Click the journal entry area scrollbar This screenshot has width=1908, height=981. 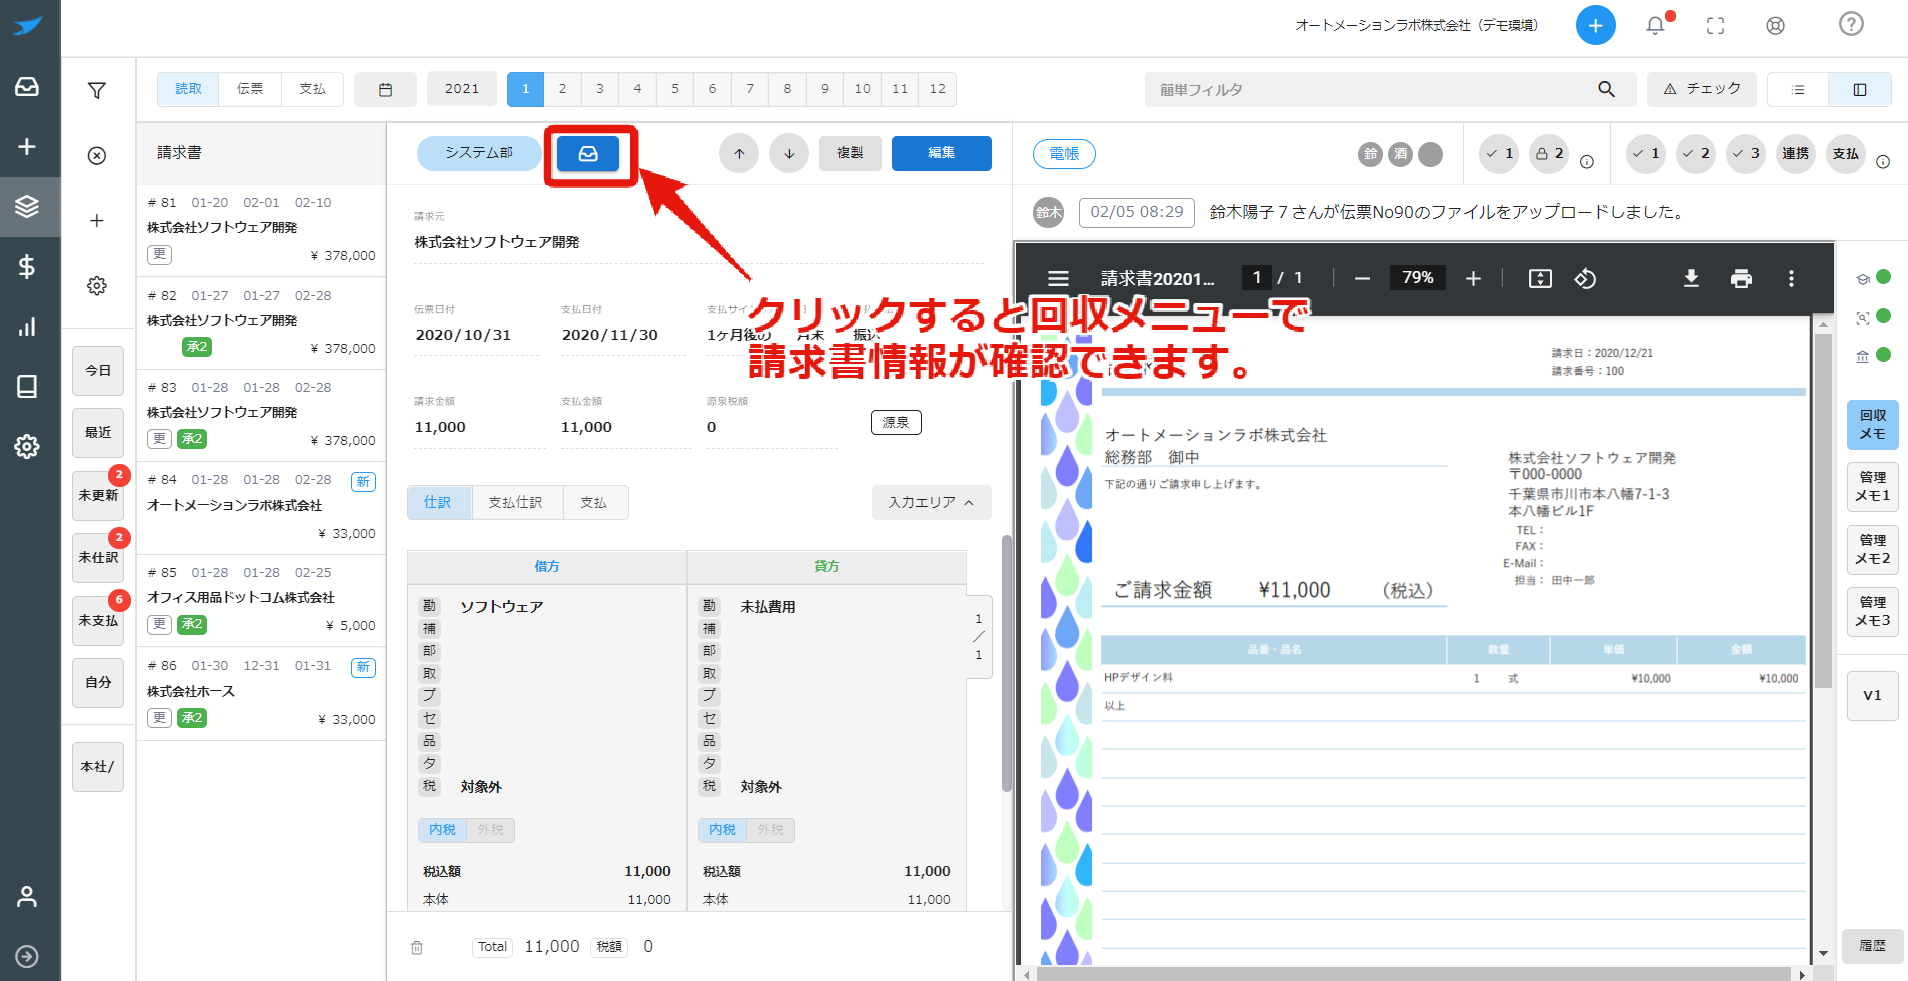1006,664
